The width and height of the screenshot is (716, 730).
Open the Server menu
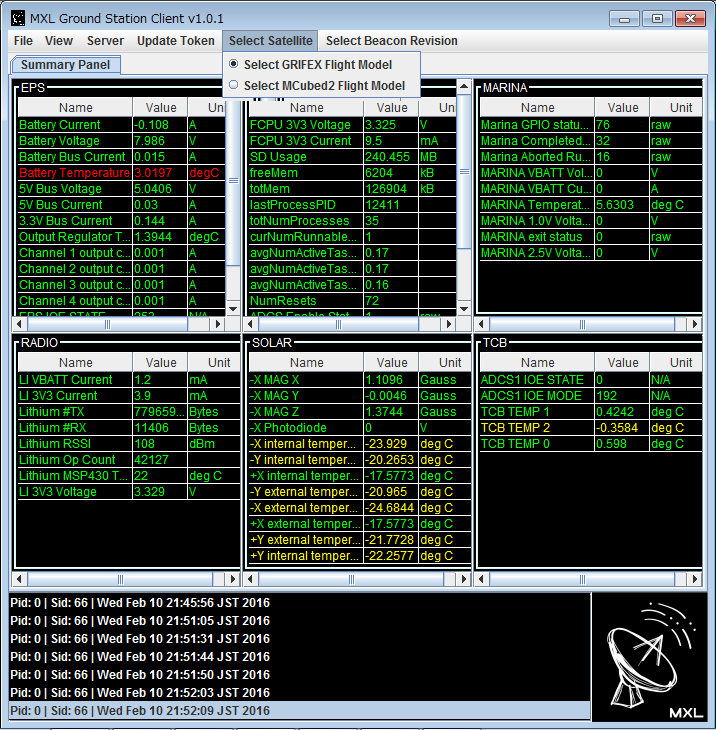pos(105,41)
